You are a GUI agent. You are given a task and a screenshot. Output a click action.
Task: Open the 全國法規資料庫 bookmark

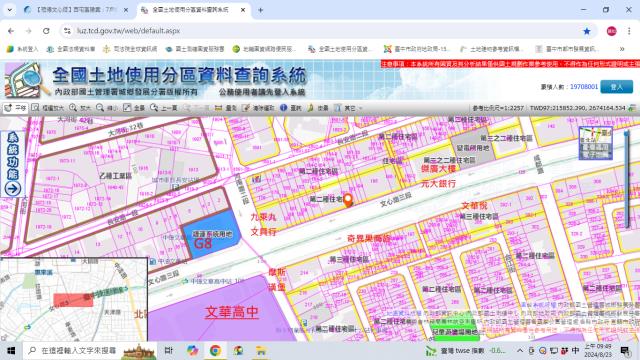(x=71, y=49)
